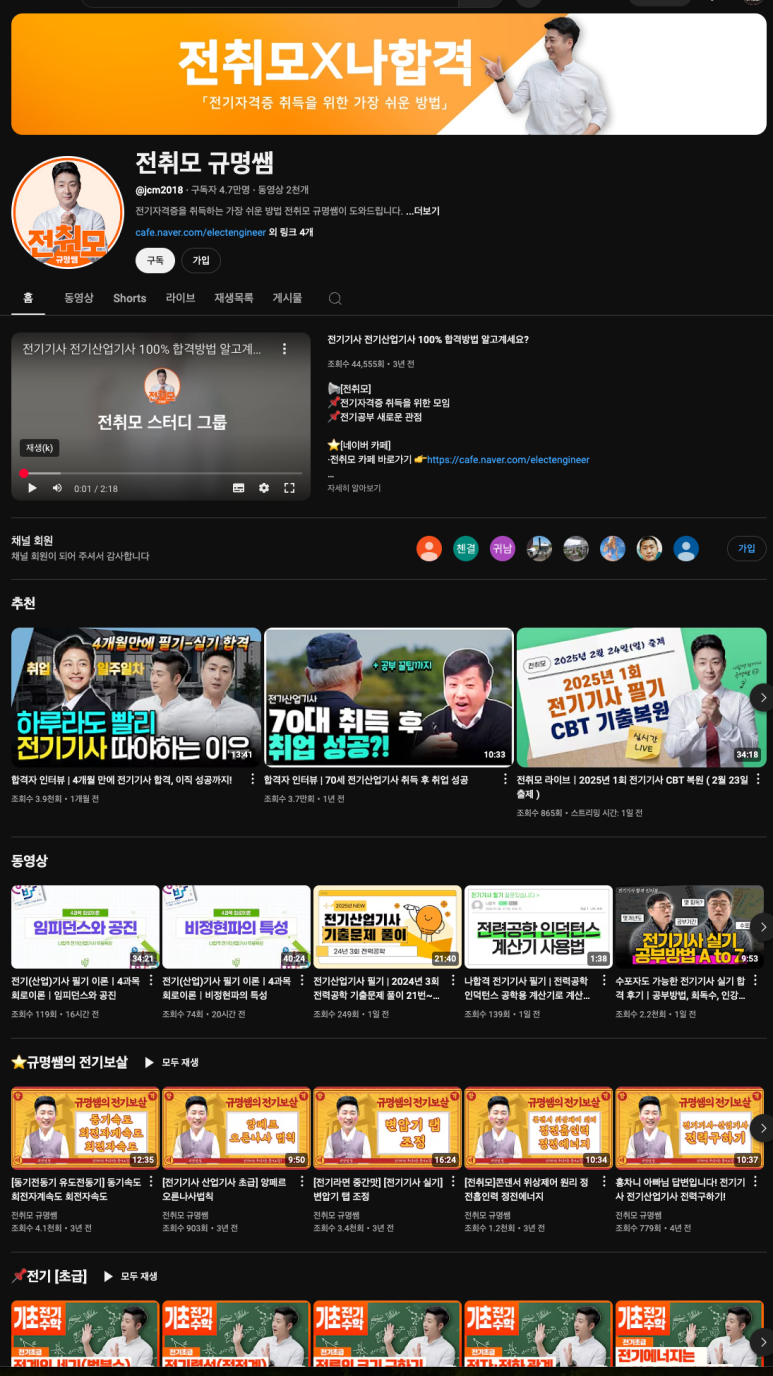Select the 홈 tab
The image size is (773, 1376).
click(x=28, y=298)
